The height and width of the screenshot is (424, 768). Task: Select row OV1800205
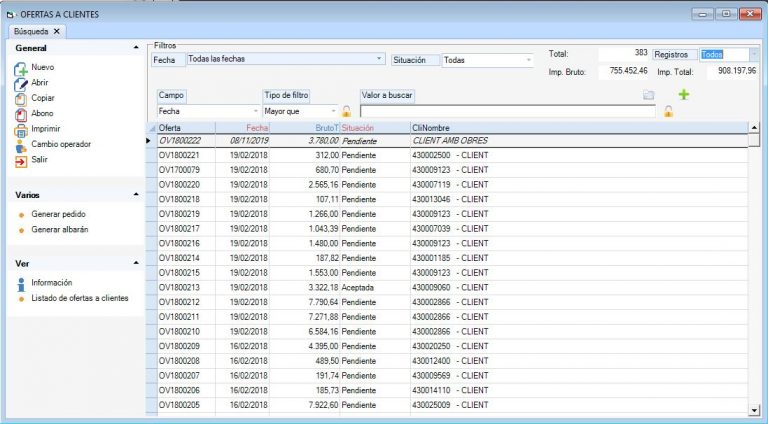[447, 405]
